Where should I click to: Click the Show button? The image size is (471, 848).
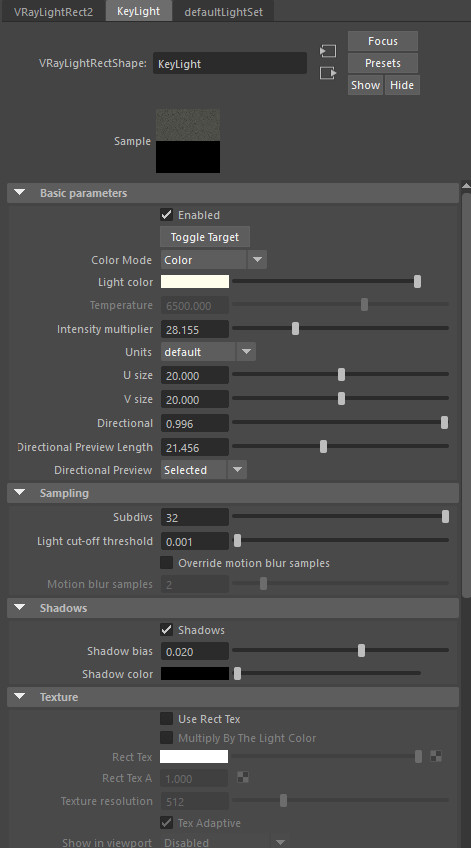(x=366, y=85)
